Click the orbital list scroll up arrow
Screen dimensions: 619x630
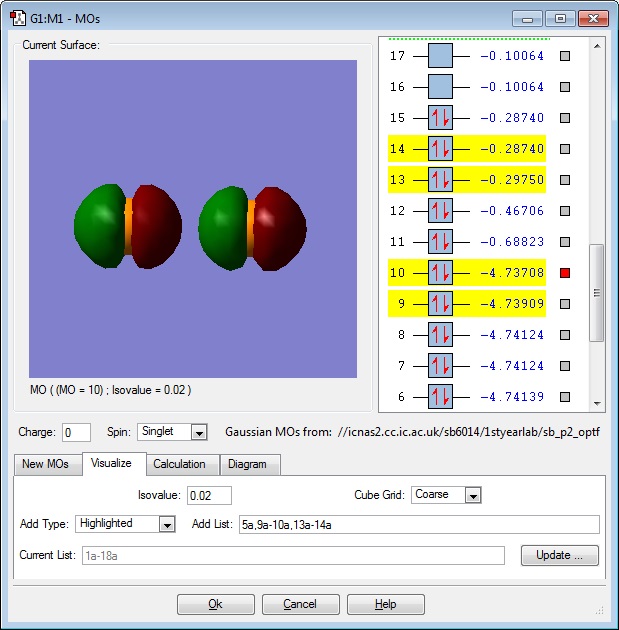[x=597, y=47]
